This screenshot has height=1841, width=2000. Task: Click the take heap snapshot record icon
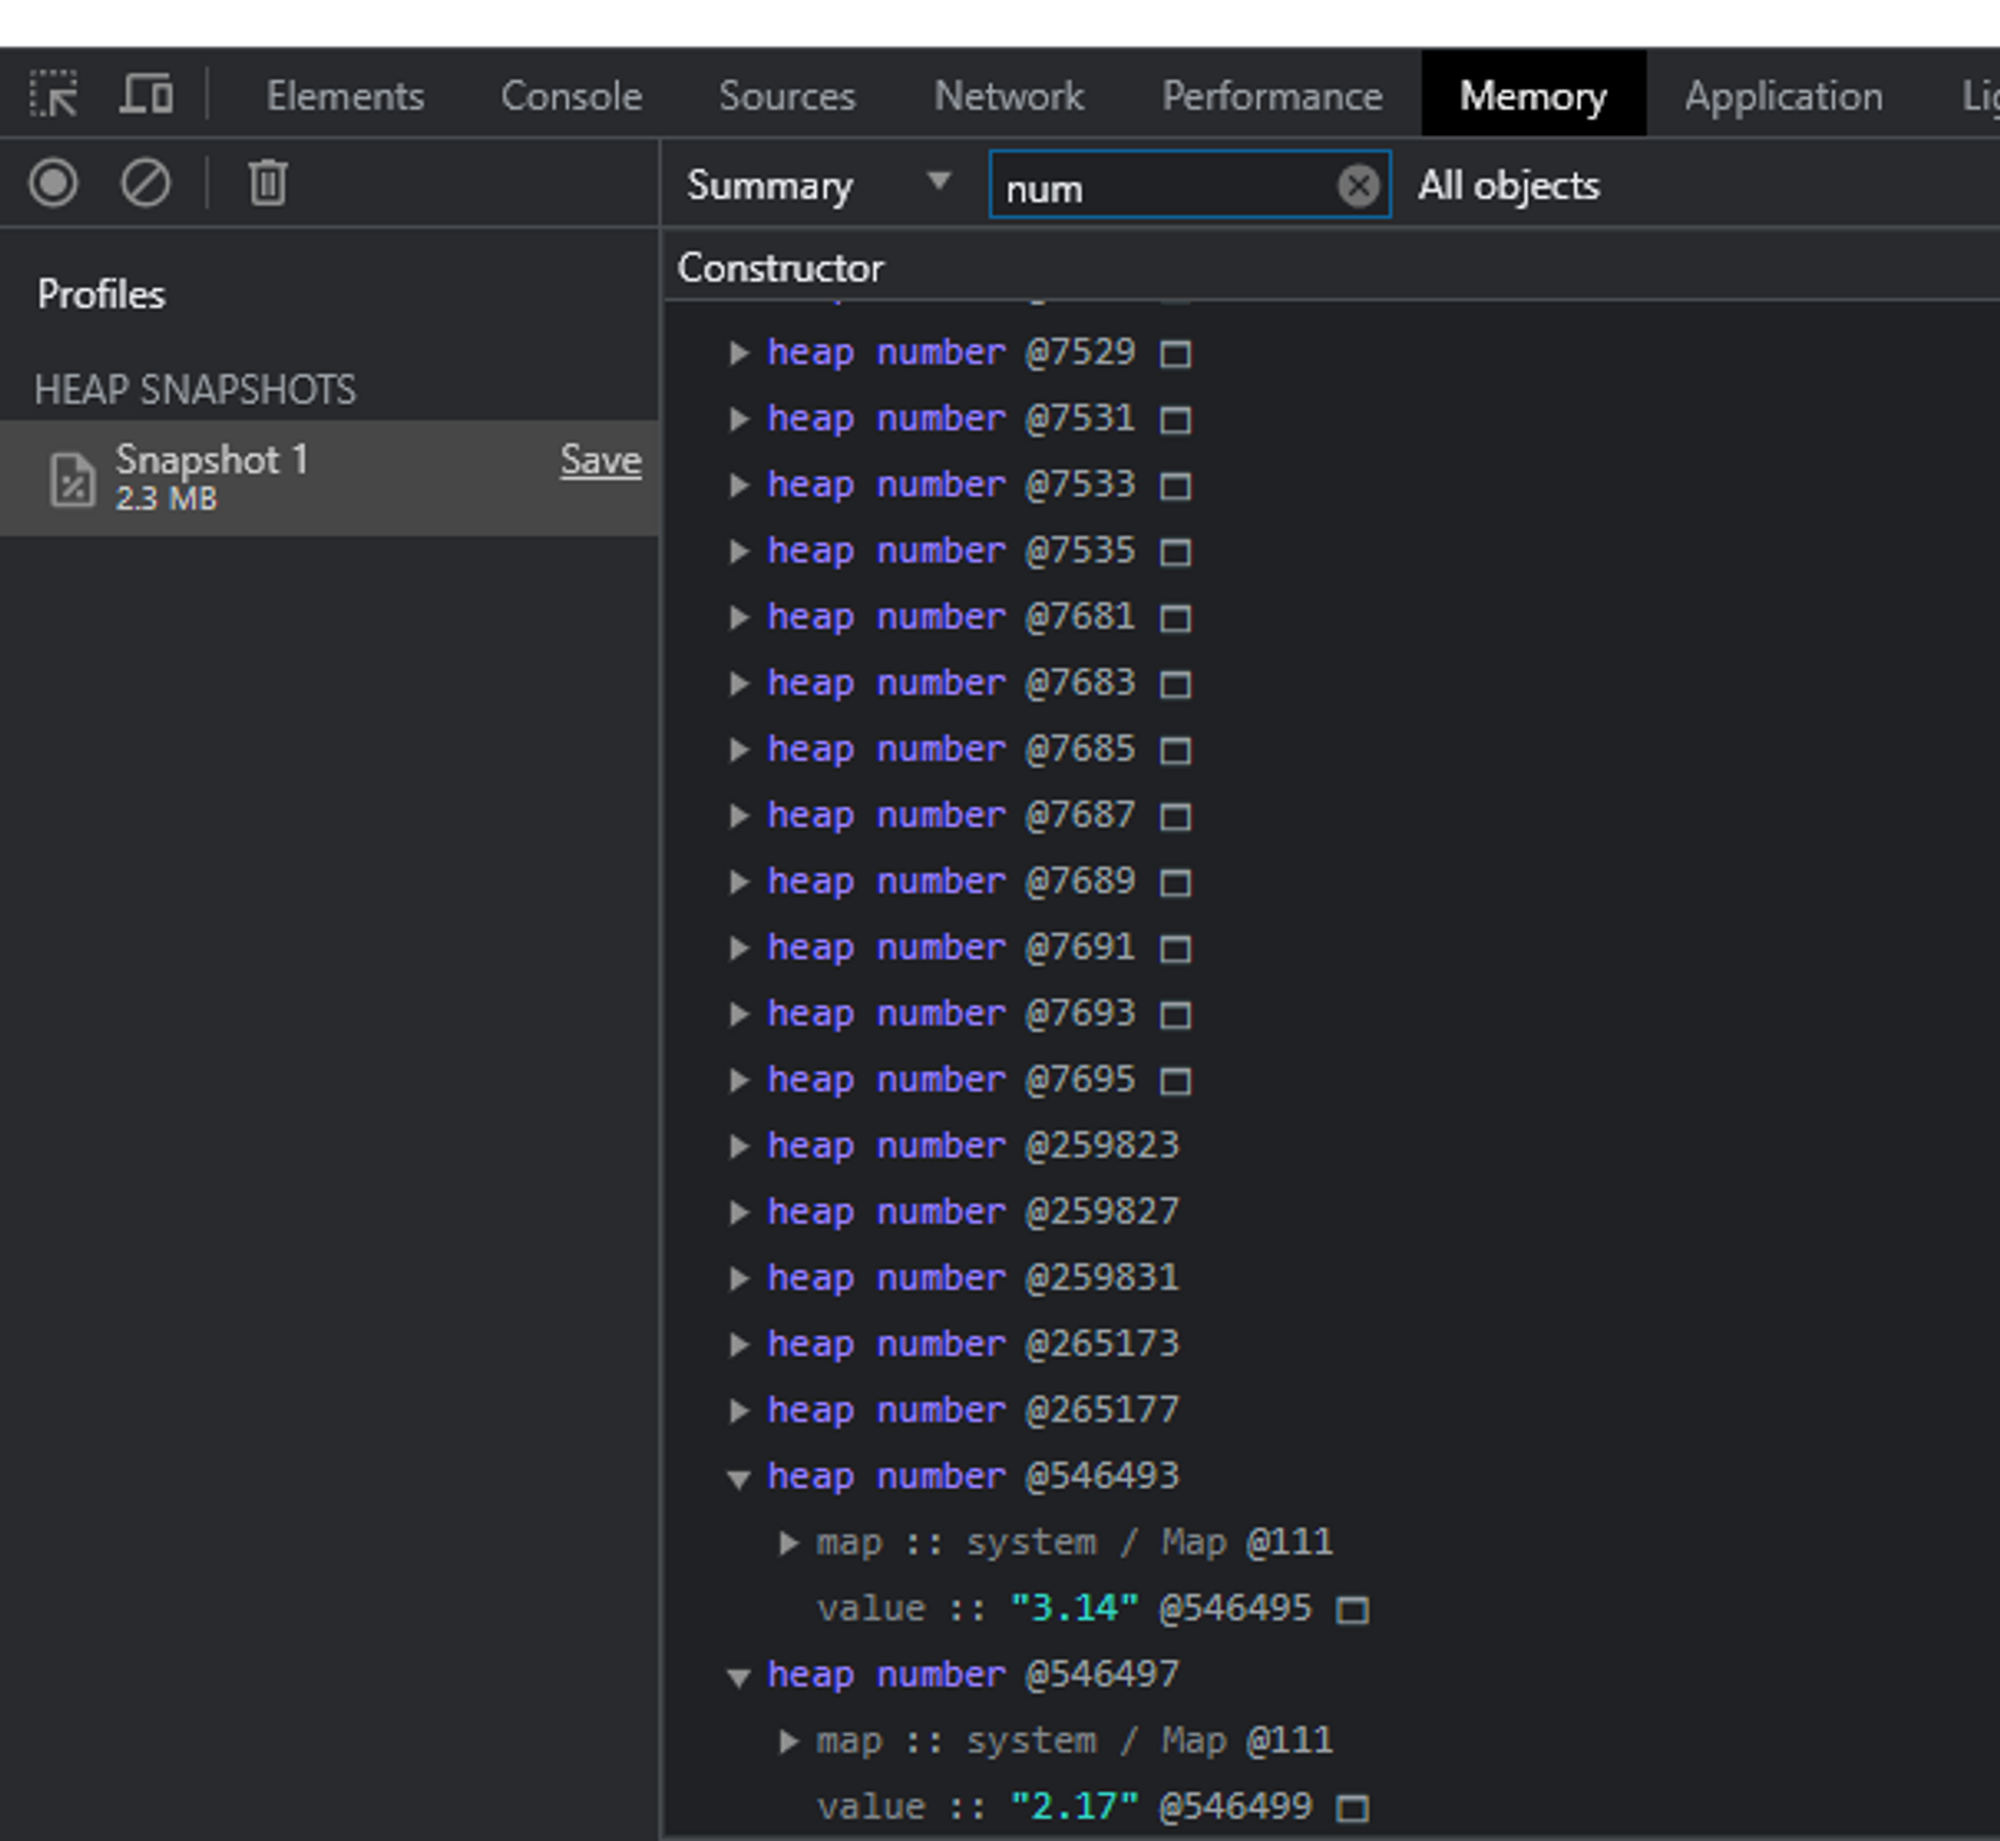[53, 184]
